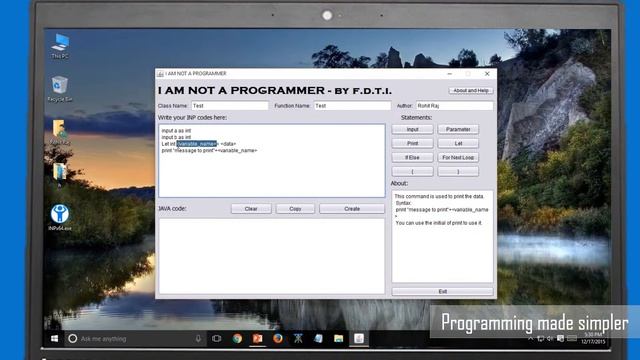This screenshot has height=360, width=640.
Task: Open PowerPoint from the taskbar
Action: click(x=258, y=338)
